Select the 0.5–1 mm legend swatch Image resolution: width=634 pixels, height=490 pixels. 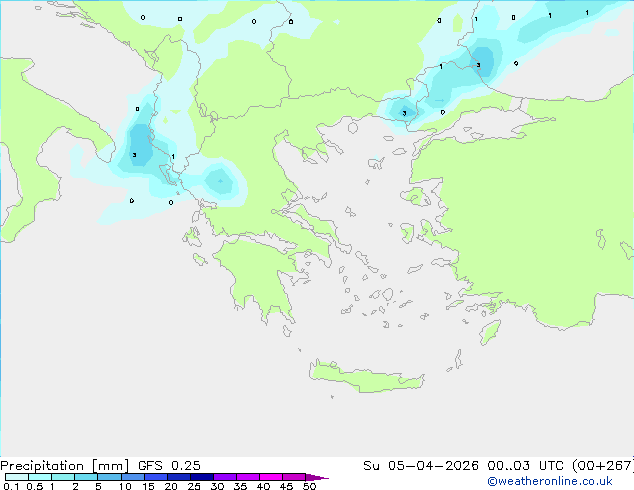click(40, 477)
